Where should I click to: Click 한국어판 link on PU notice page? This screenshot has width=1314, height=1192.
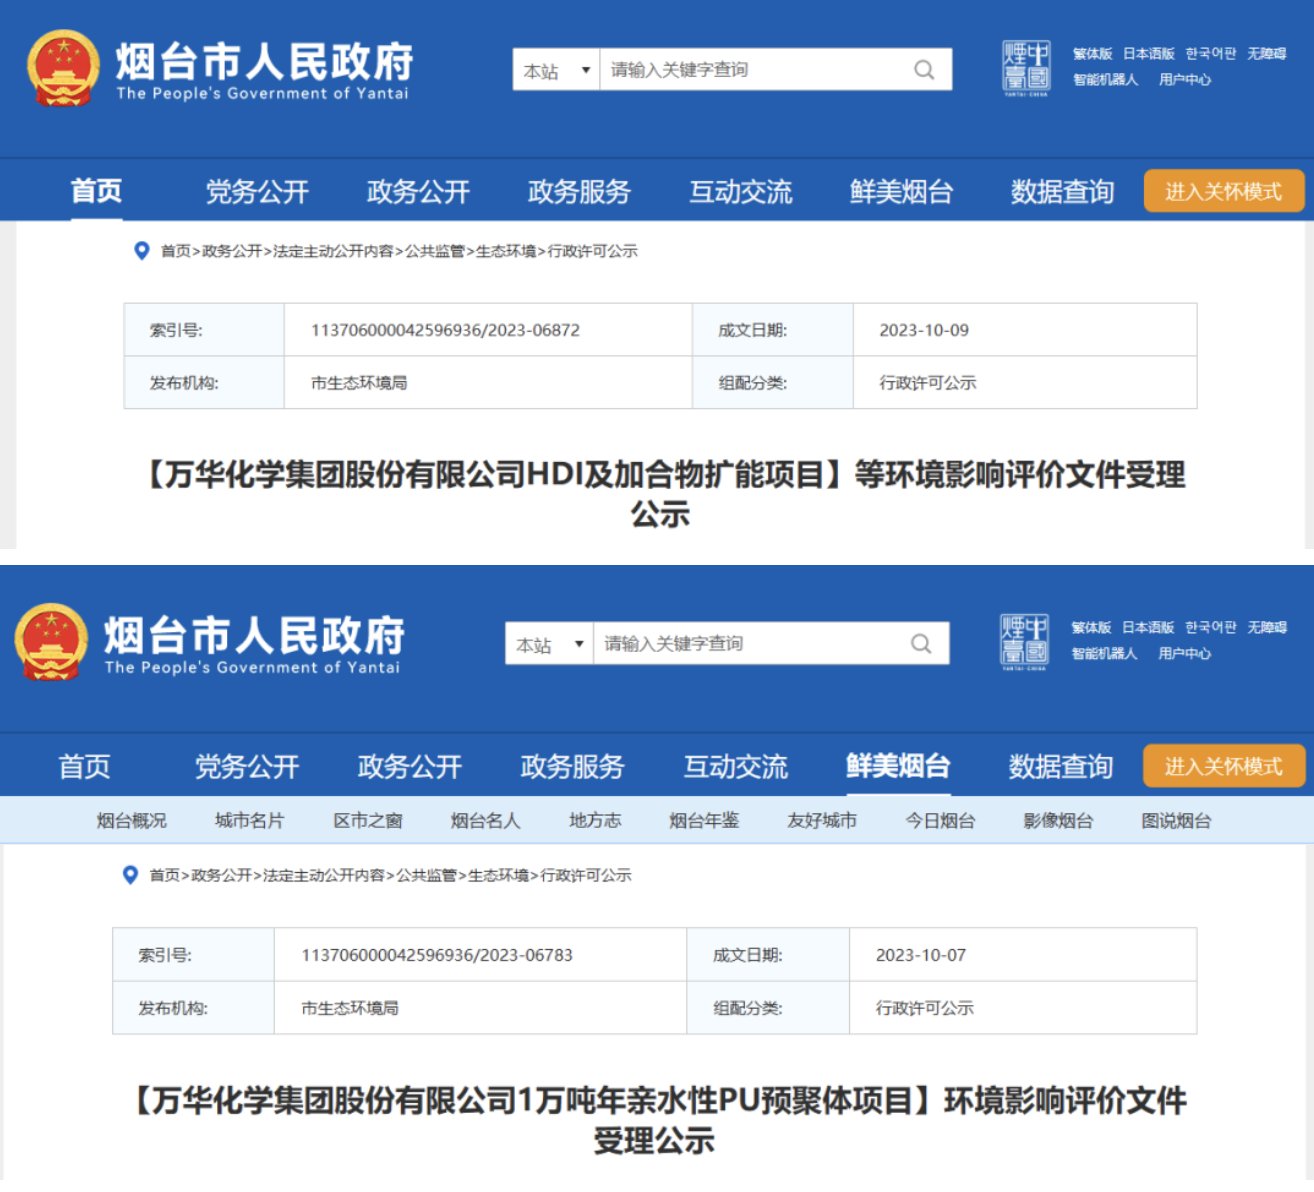1211,628
